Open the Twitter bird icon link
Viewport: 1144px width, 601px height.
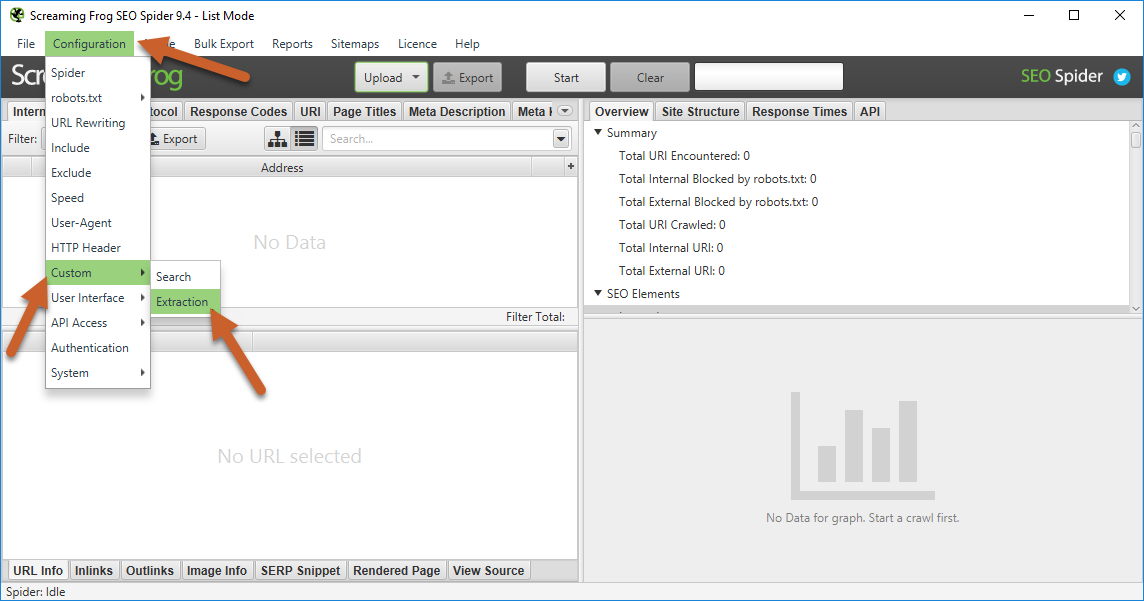pos(1122,77)
